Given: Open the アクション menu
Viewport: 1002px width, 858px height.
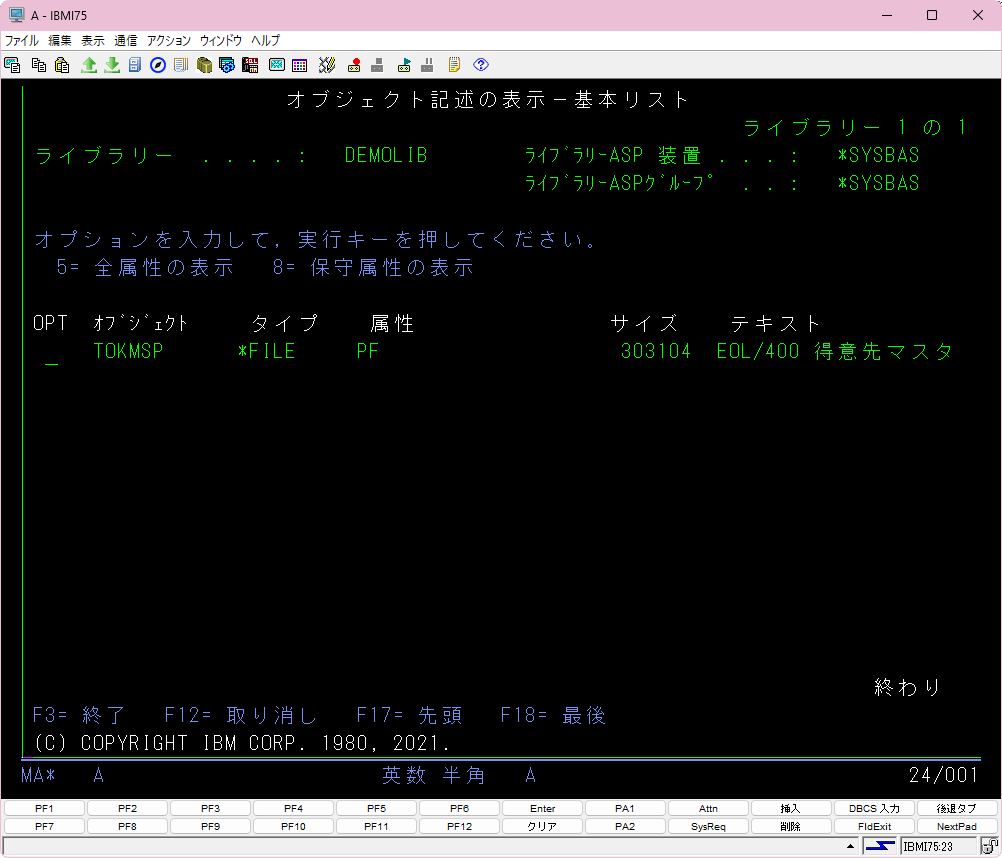Looking at the screenshot, I should (x=169, y=40).
